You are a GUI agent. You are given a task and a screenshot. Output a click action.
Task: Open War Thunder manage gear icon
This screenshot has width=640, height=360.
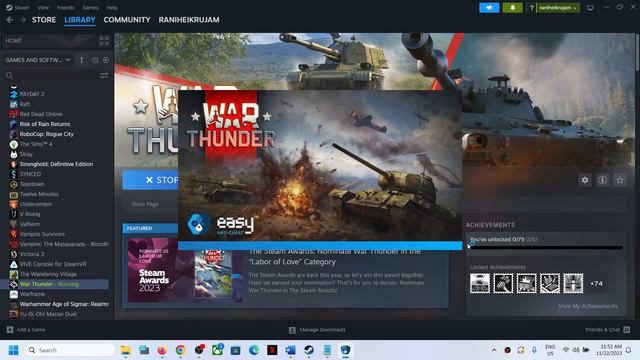(585, 180)
